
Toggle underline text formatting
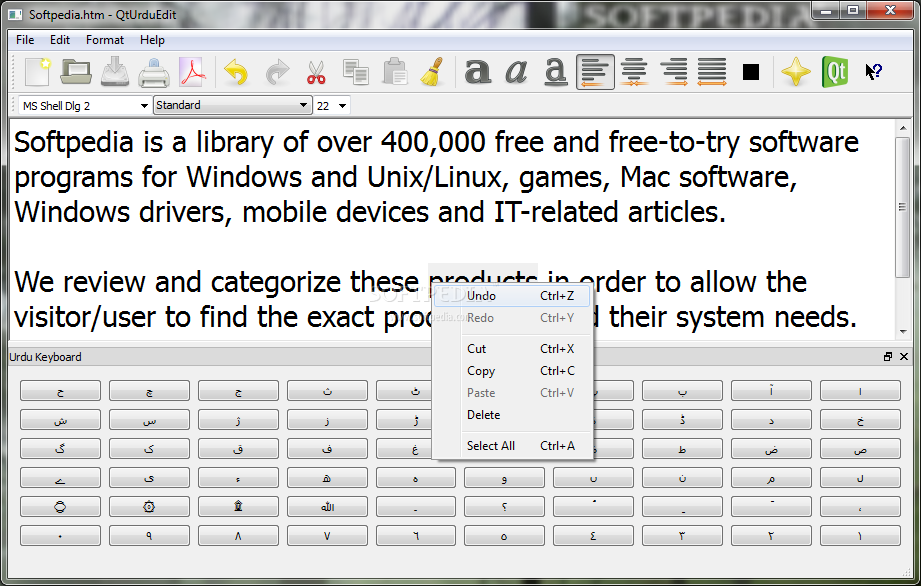tap(555, 72)
